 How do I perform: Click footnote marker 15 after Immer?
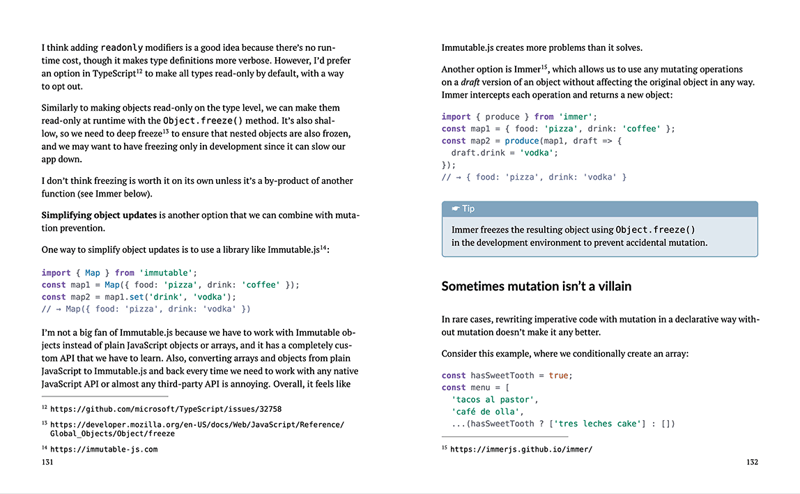[544, 66]
